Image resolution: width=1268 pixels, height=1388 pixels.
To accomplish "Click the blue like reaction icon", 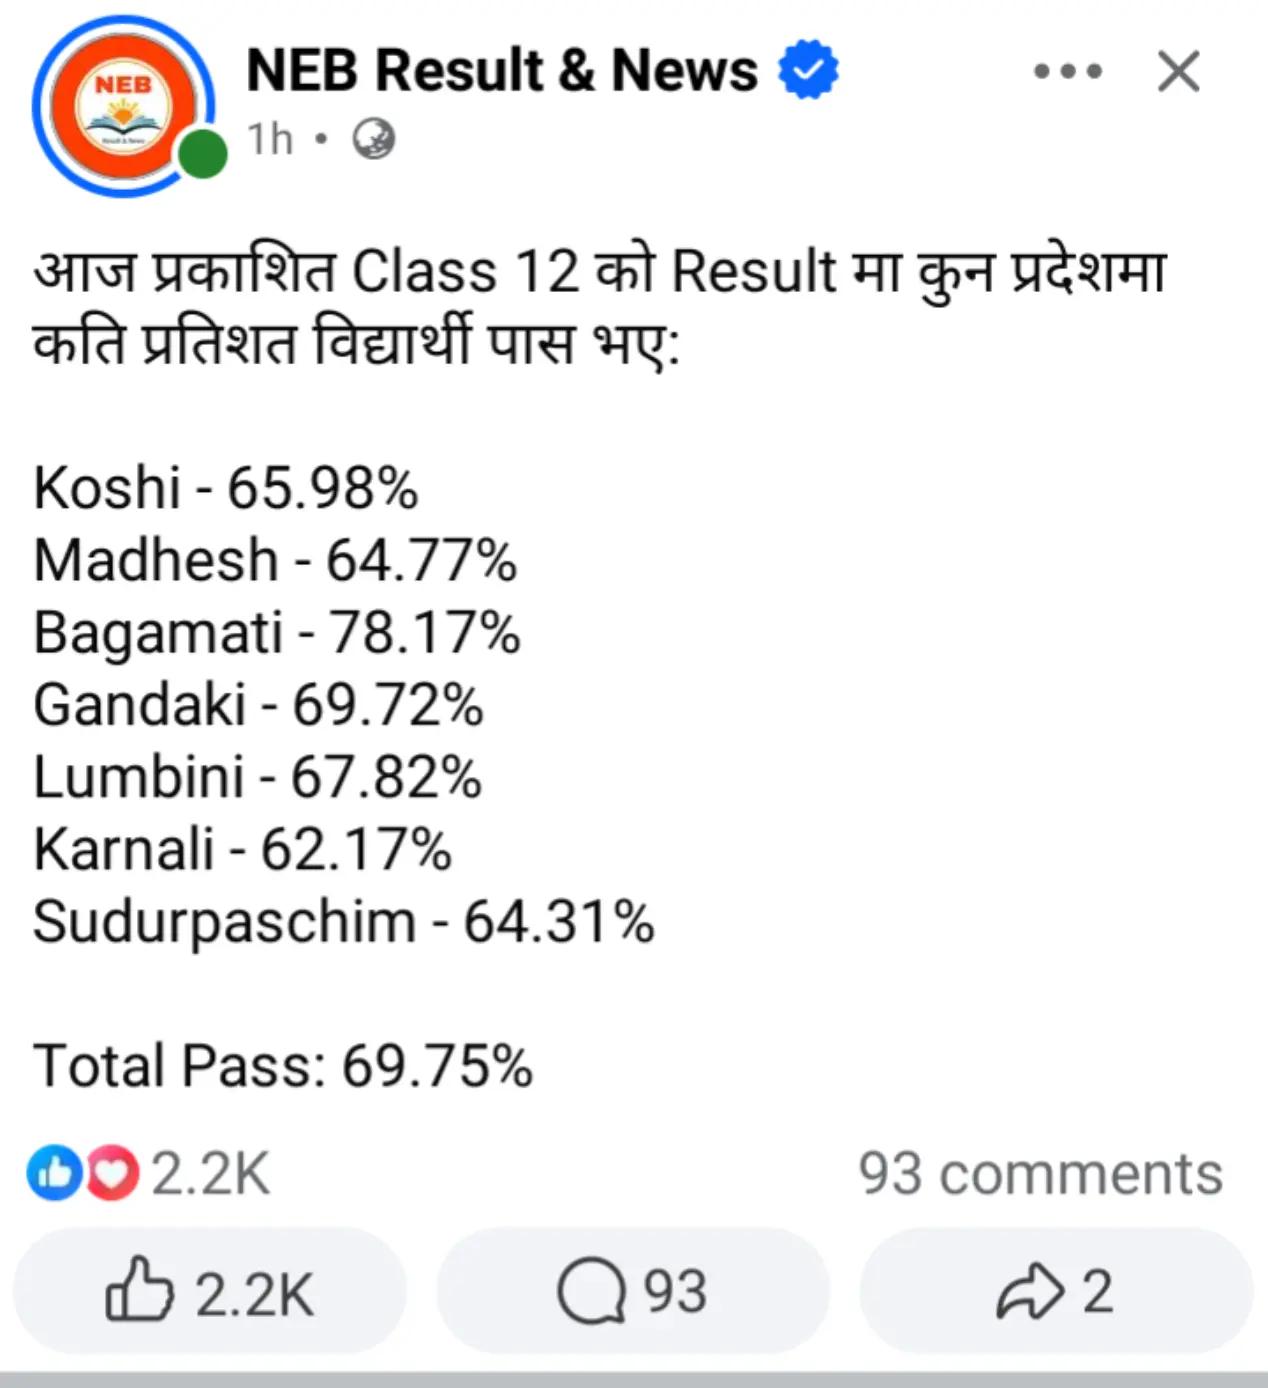I will (x=55, y=1172).
